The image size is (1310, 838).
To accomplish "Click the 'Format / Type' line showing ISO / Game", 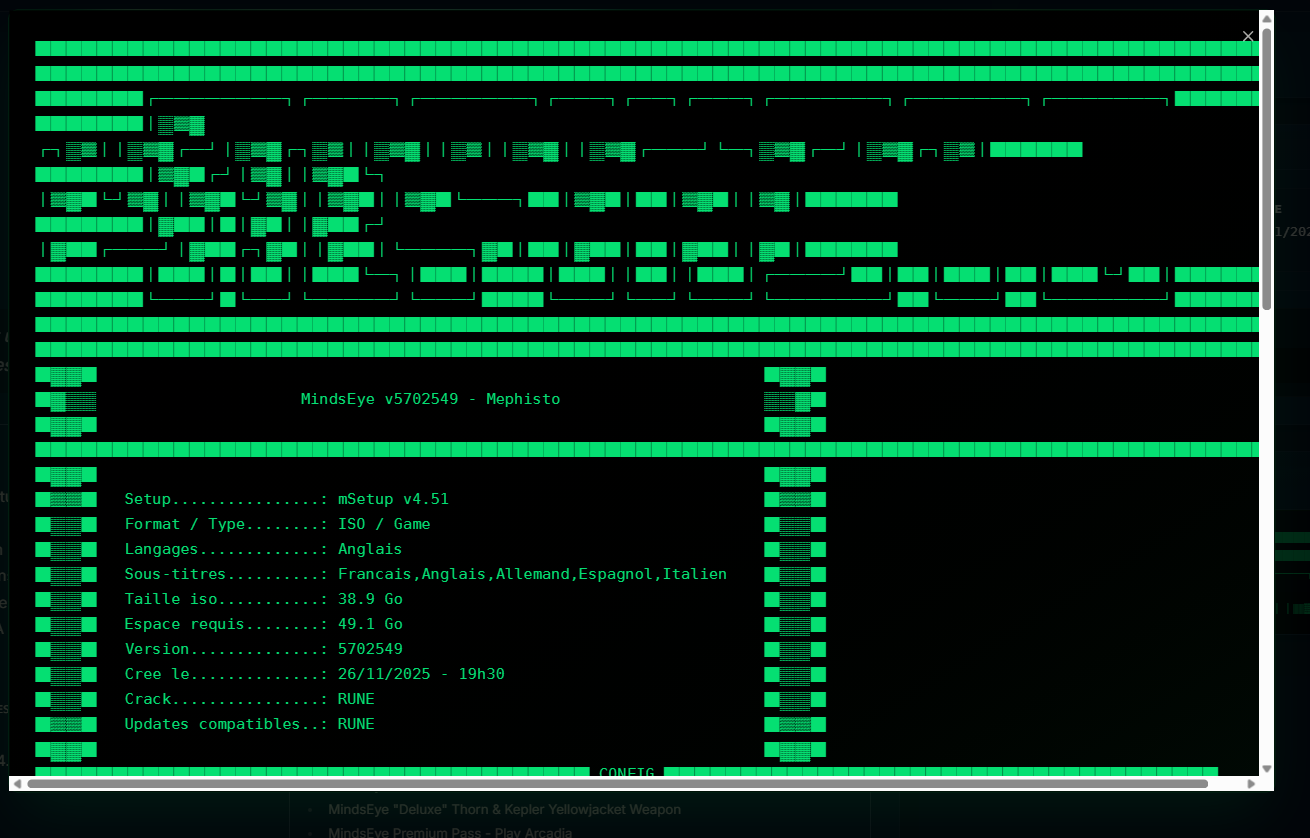I will [x=278, y=524].
